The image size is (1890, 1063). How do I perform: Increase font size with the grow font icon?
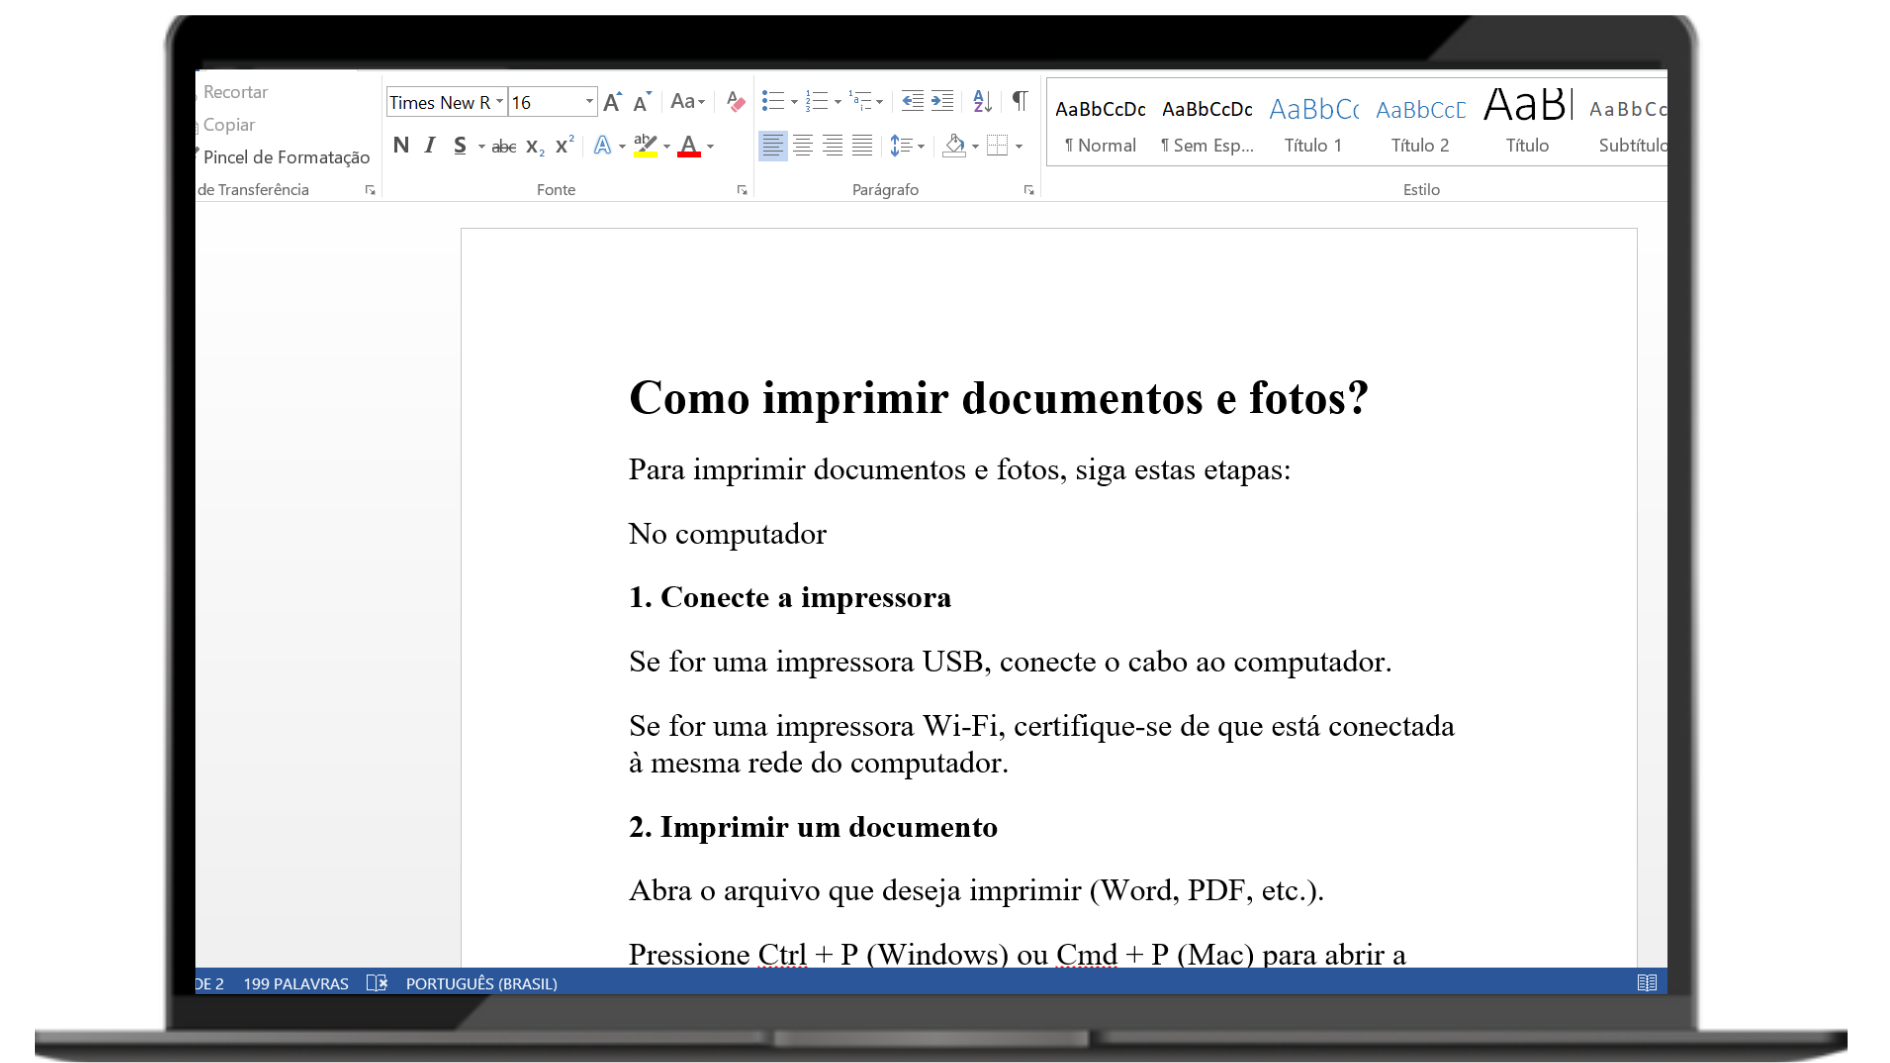tap(613, 102)
